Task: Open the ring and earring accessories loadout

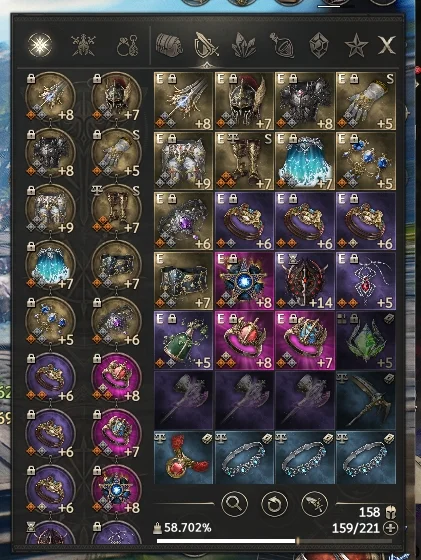Action: pos(128,45)
